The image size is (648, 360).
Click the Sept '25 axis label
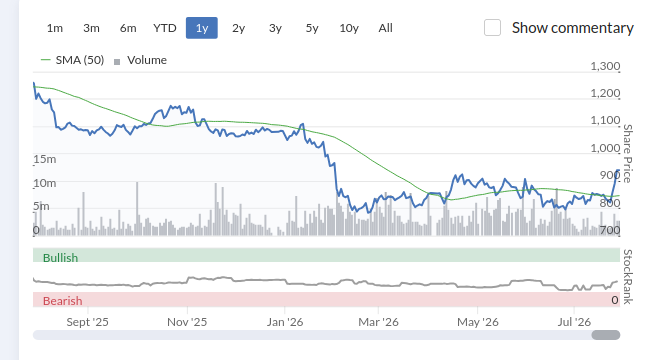pos(88,322)
